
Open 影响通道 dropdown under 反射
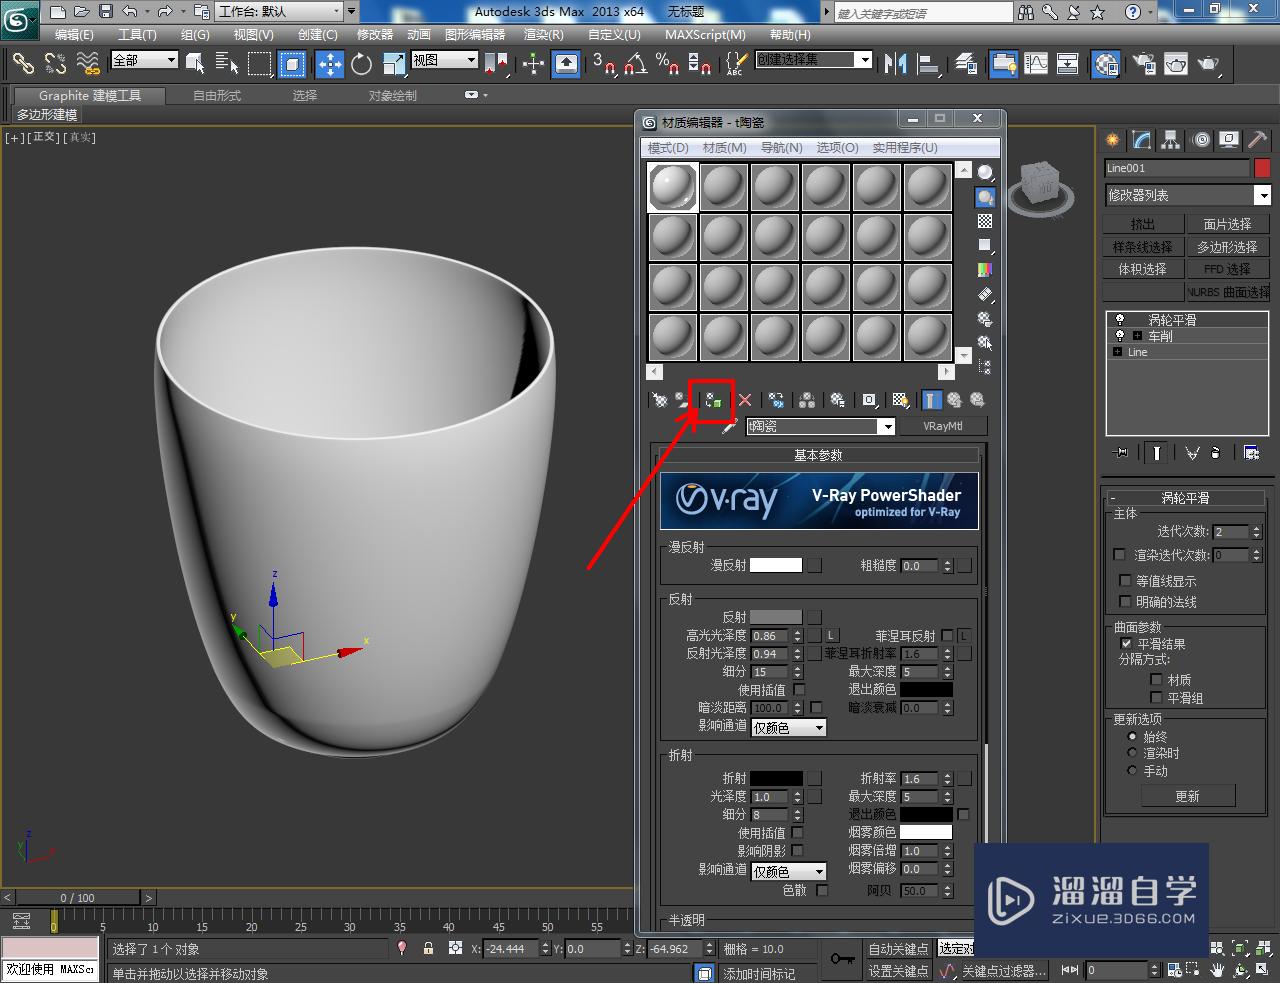[x=788, y=728]
